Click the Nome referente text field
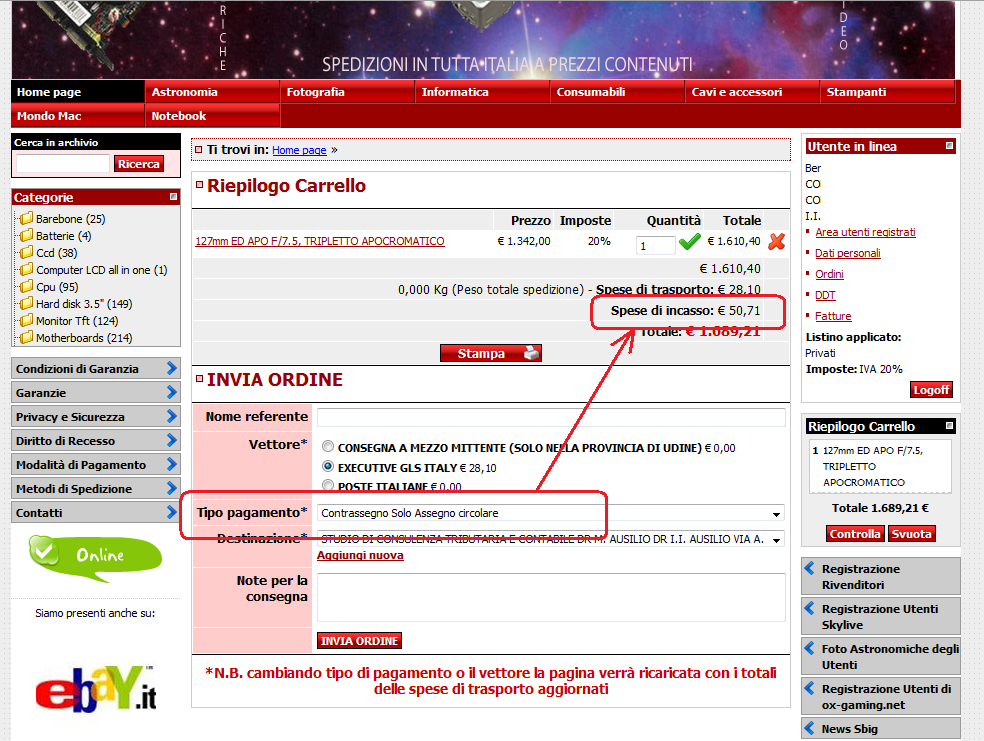Screen dimensions: 984x741 pos(551,417)
